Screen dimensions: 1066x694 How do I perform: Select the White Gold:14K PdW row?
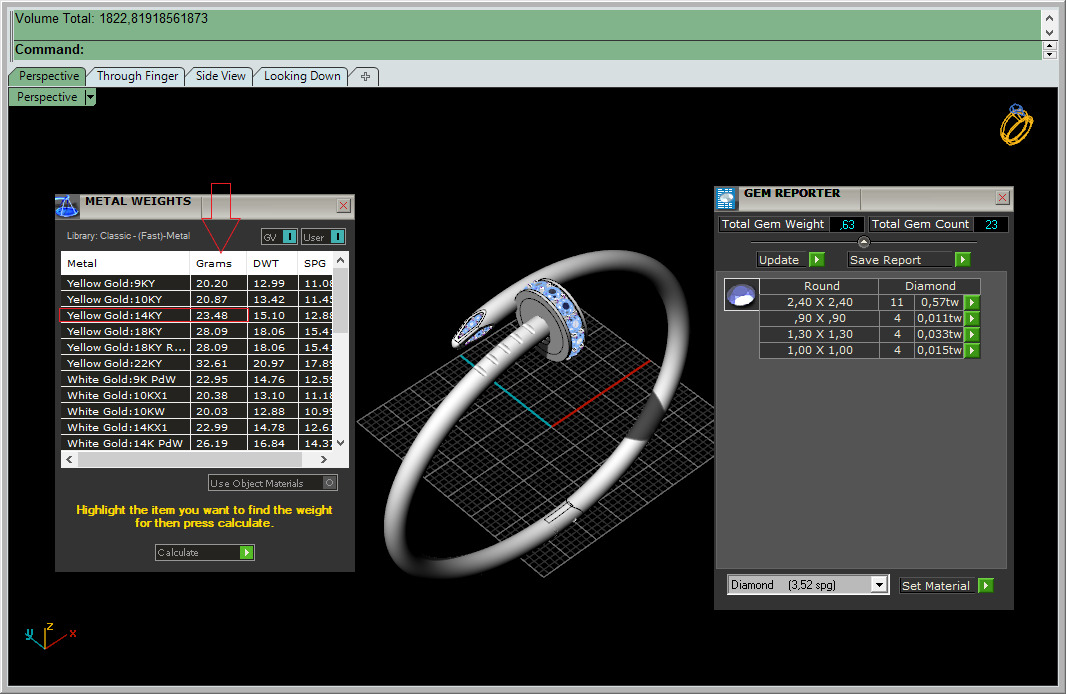(x=197, y=443)
